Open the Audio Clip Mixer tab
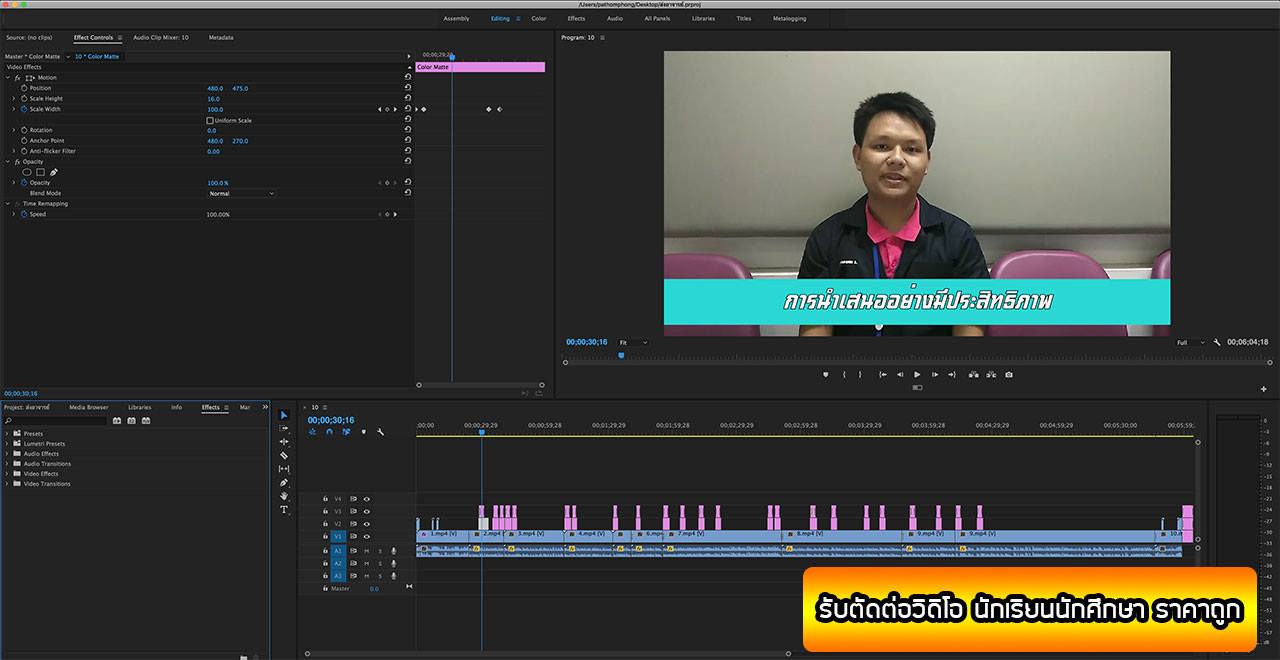The image size is (1280, 660). pos(160,38)
